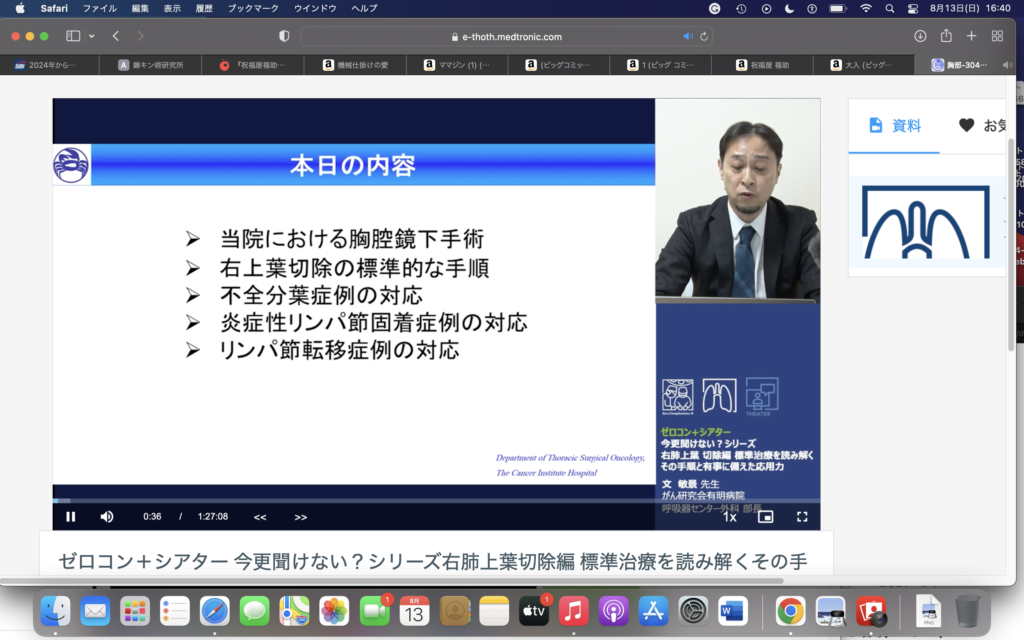
Task: Rewind video with the << button
Action: tap(260, 517)
